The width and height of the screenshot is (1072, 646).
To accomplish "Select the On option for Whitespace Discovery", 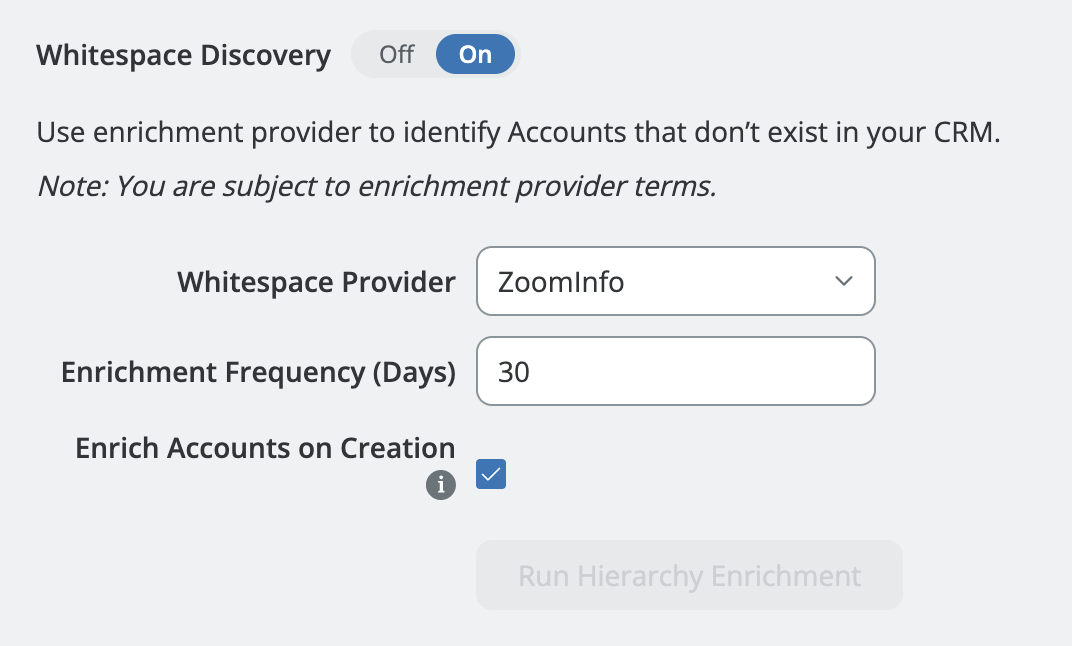I will tap(475, 55).
